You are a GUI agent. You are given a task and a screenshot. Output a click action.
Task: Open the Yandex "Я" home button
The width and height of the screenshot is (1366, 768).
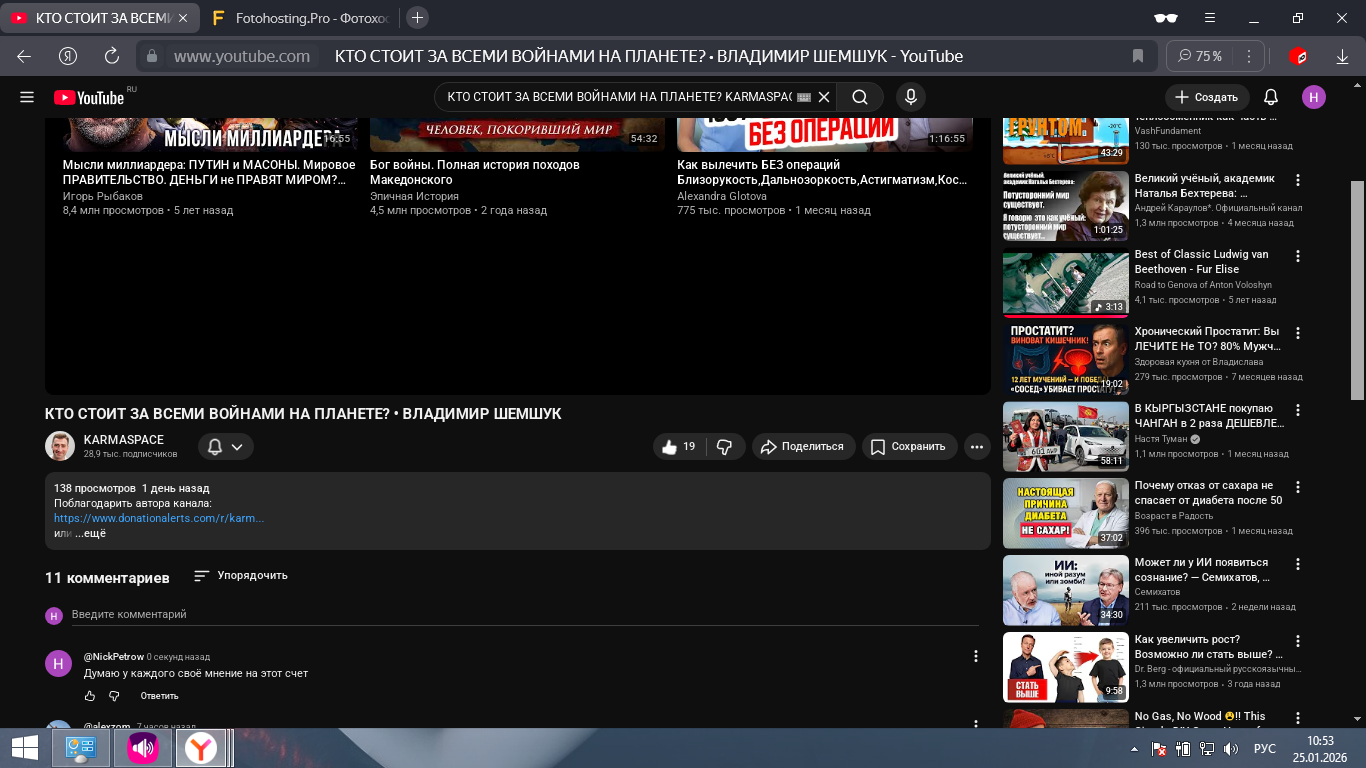(68, 56)
